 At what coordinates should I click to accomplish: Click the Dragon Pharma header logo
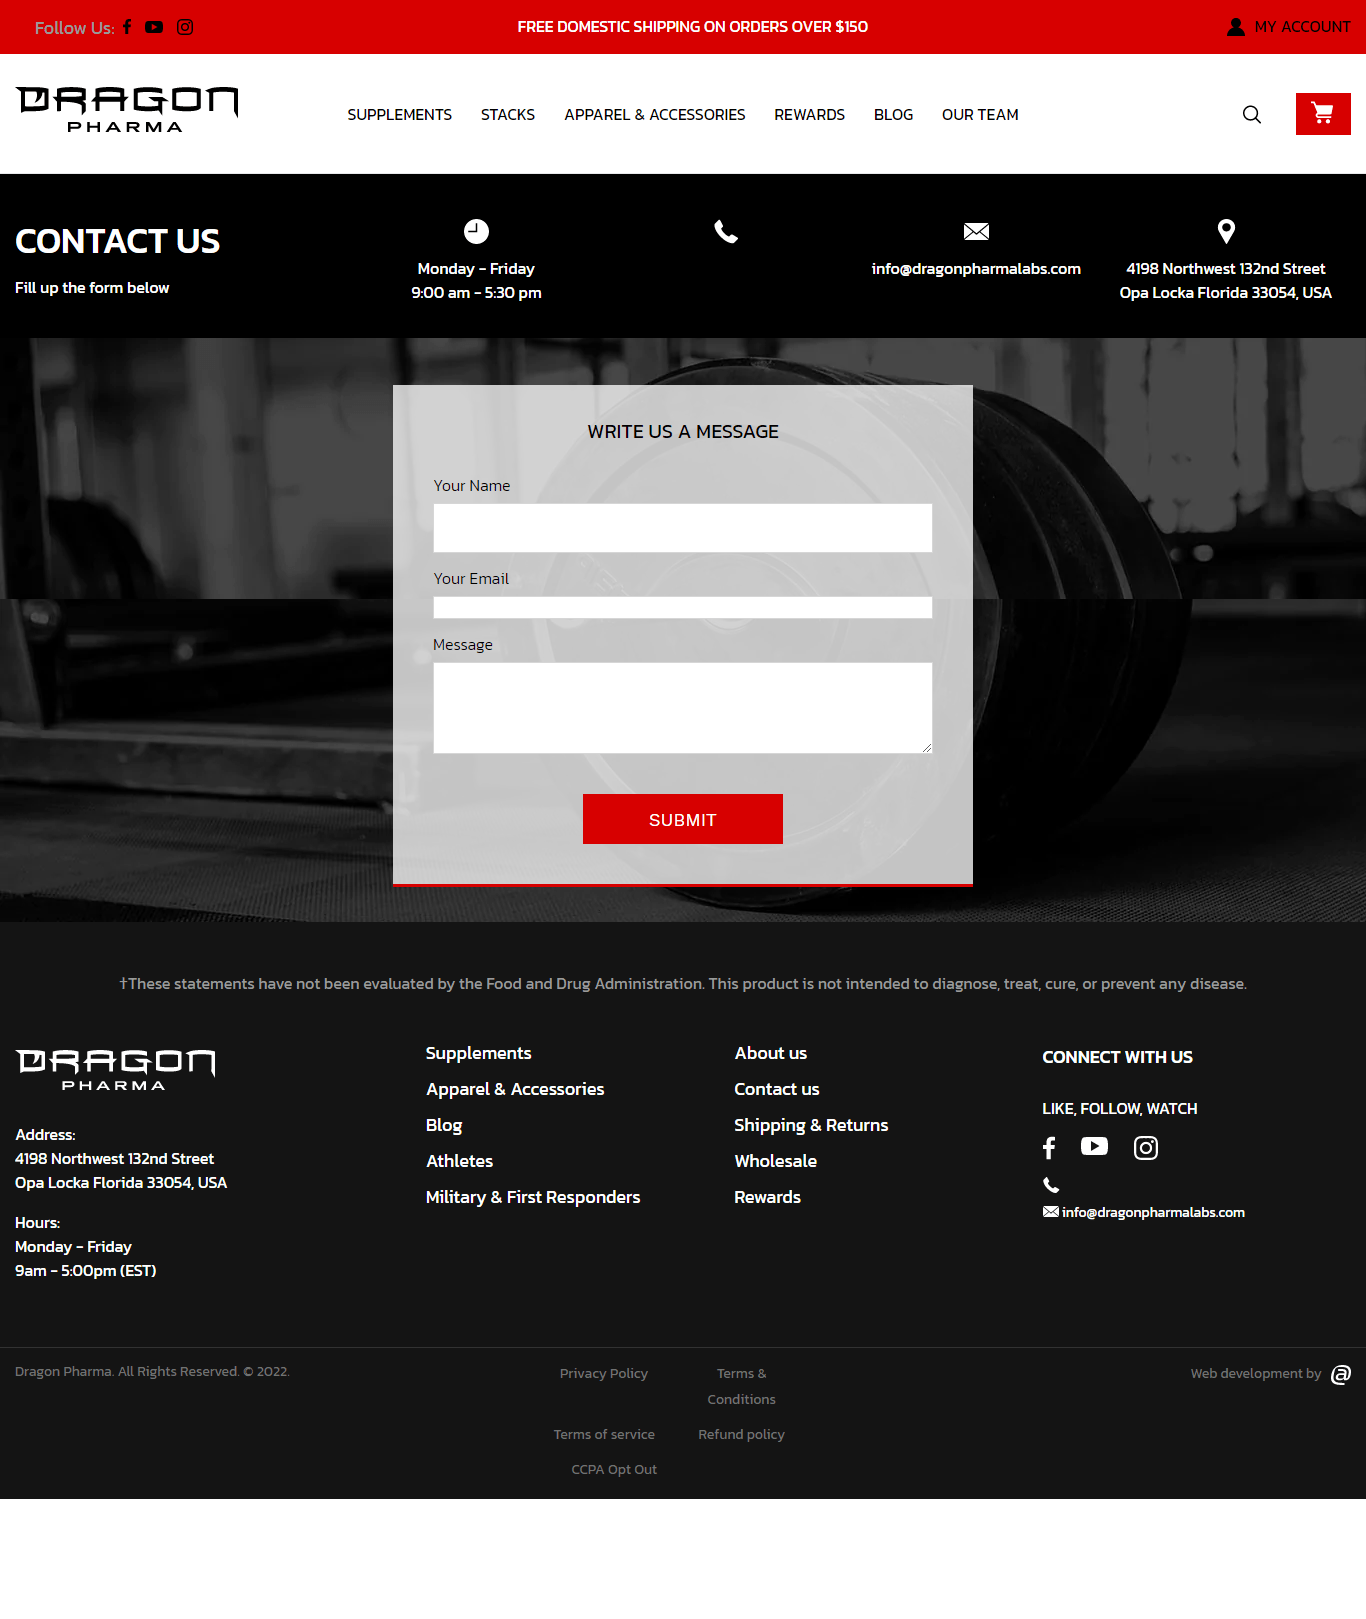(x=127, y=109)
